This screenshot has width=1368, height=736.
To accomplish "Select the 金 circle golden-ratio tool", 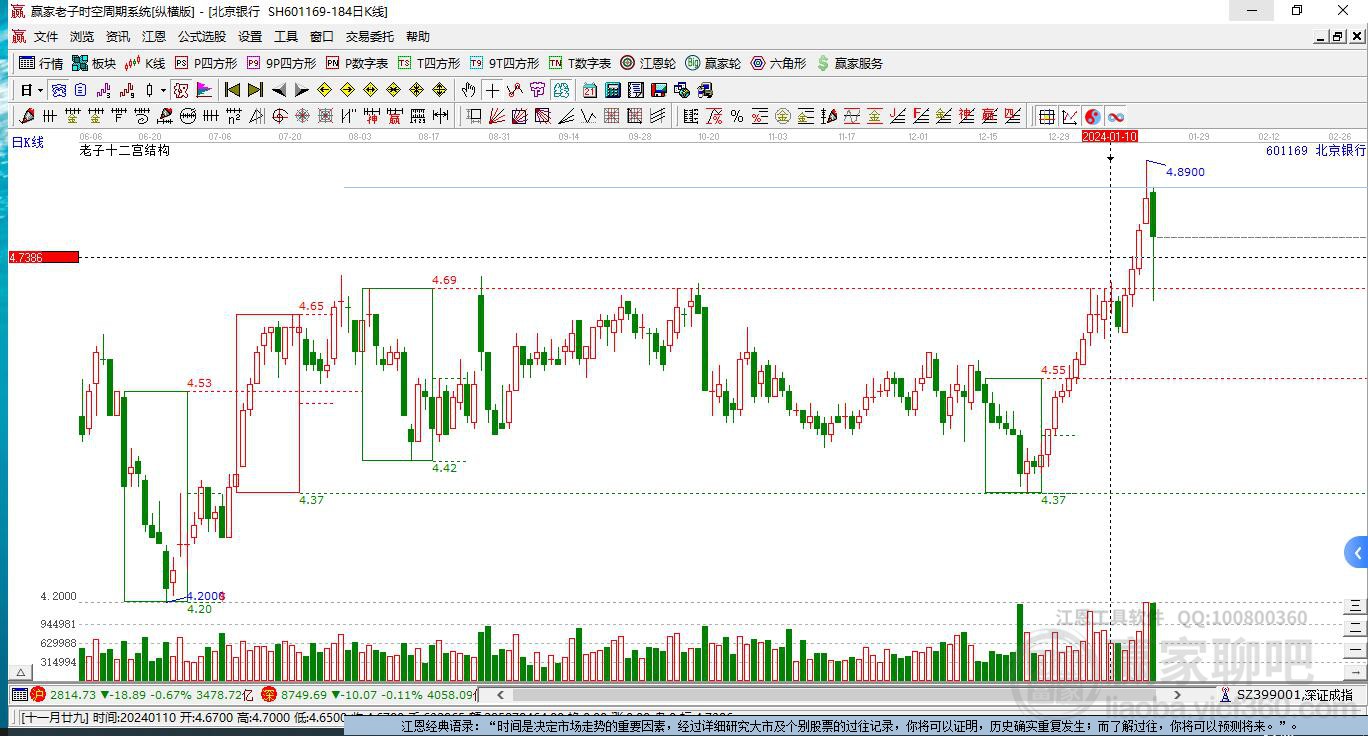I will pos(782,116).
